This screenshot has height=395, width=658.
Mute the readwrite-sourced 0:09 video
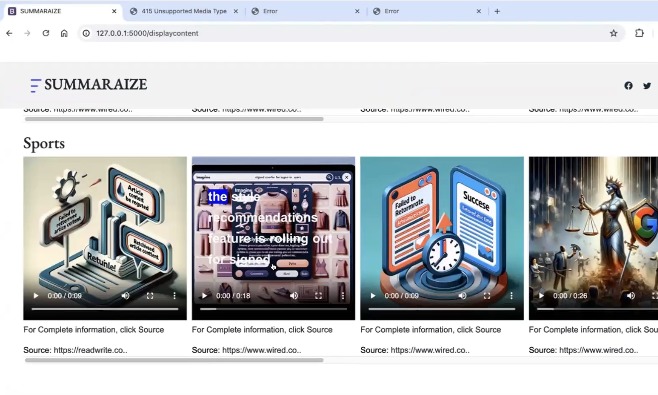(125, 296)
